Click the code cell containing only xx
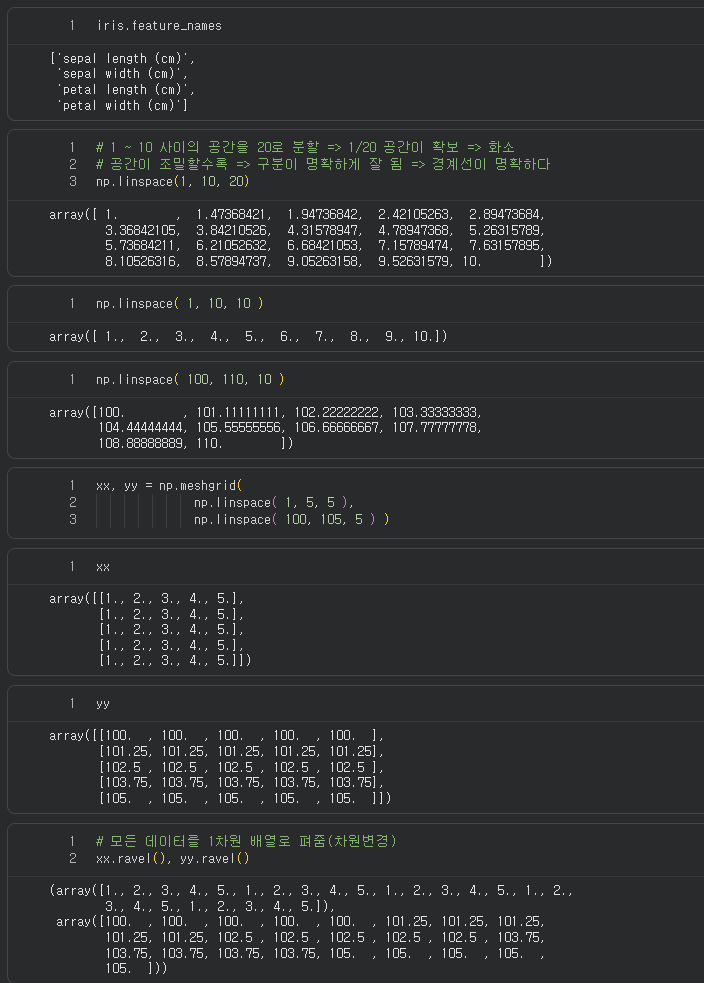This screenshot has height=983, width=704. pos(103,567)
